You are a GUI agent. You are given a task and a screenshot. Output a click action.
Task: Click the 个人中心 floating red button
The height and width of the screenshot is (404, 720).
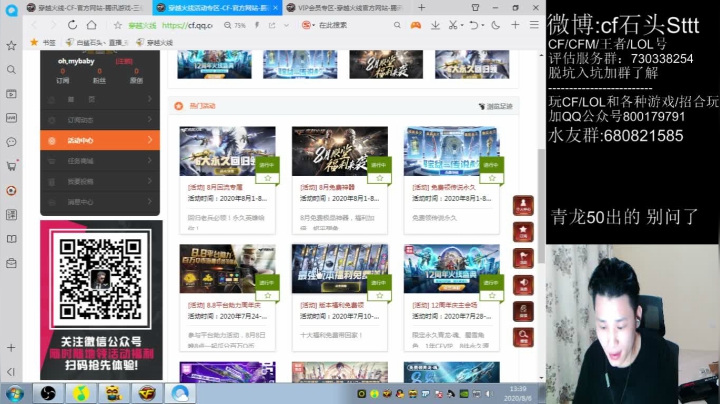[x=523, y=205]
